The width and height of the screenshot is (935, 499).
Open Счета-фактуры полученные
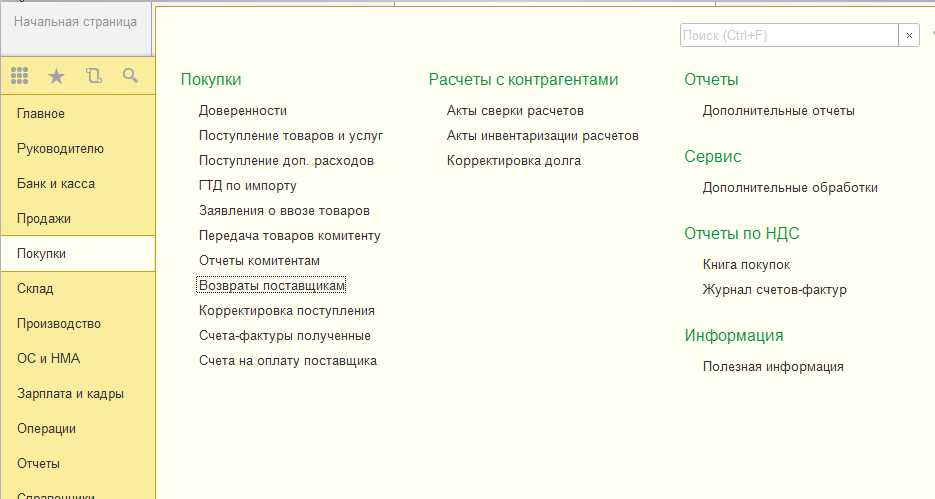click(x=285, y=336)
